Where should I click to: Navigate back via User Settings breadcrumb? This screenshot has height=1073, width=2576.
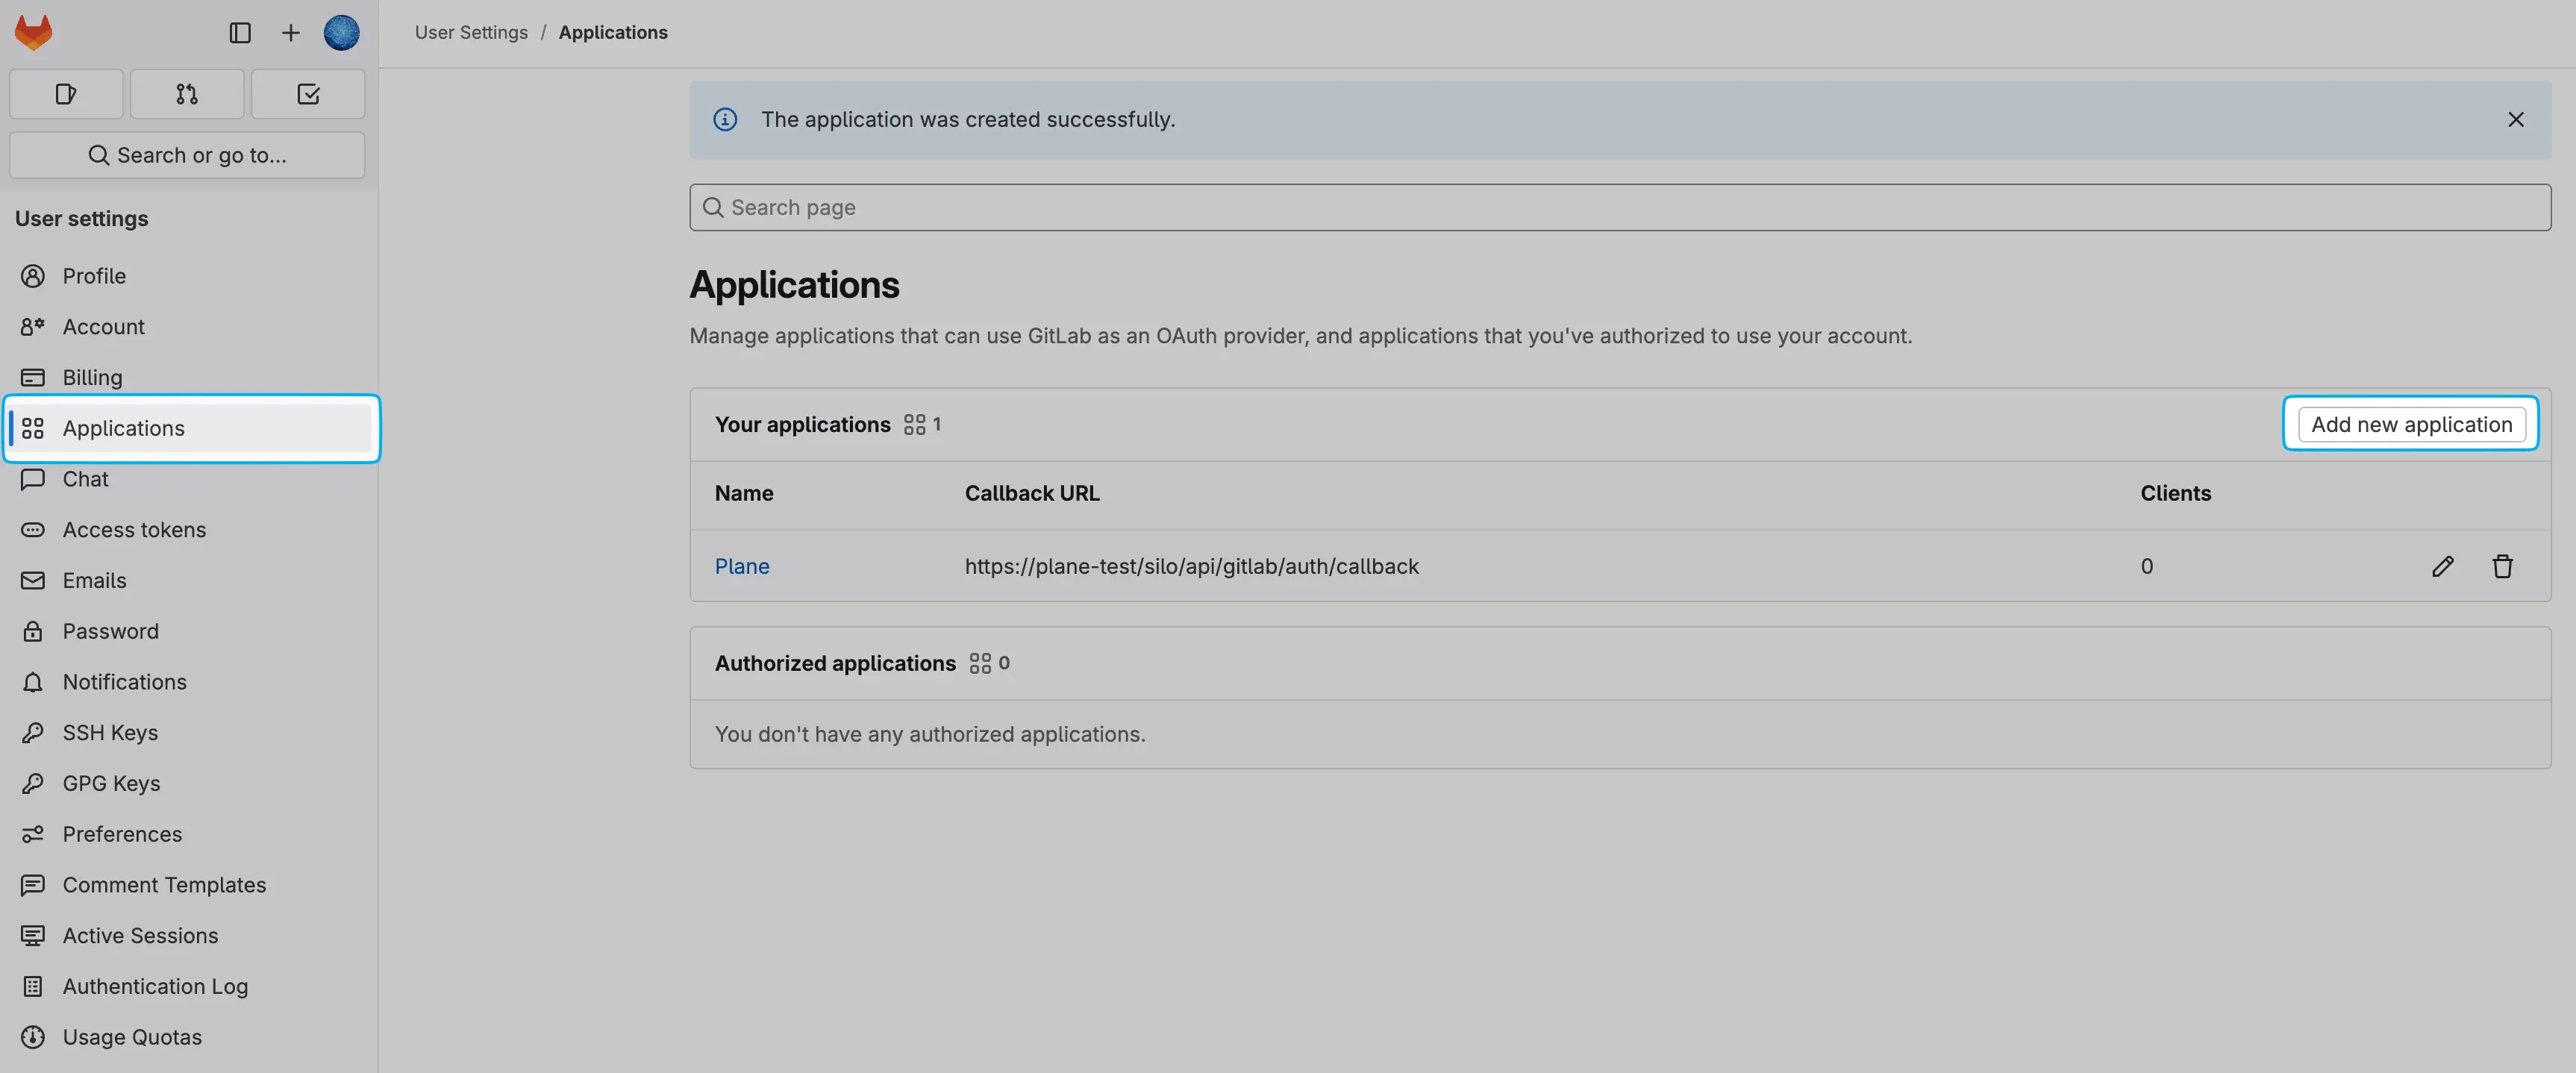tap(471, 31)
